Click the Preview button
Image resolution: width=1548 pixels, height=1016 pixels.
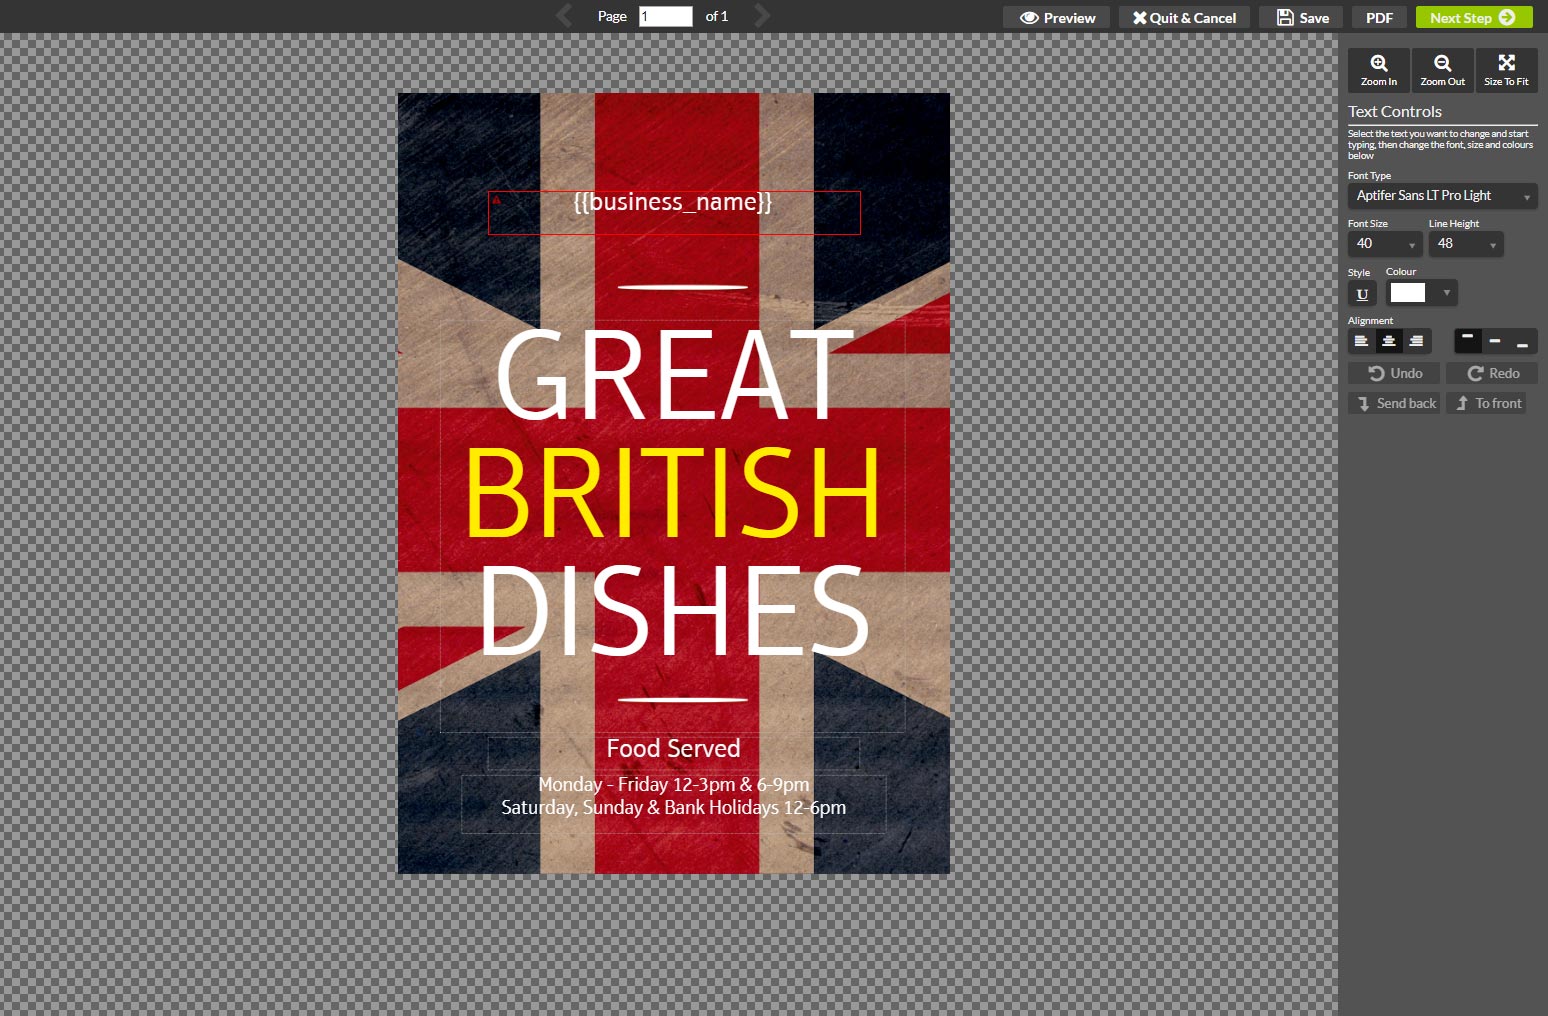click(1057, 18)
